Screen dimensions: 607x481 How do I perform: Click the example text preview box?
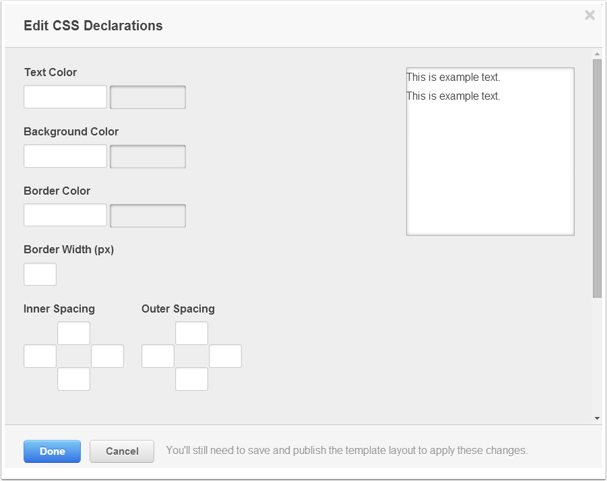490,151
